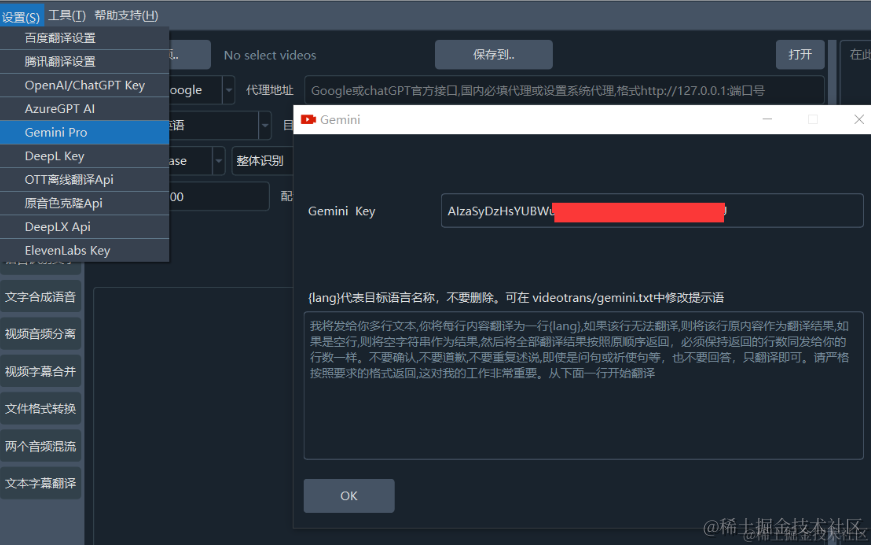This screenshot has width=871, height=545.
Task: Click the OK button
Action: click(x=349, y=496)
